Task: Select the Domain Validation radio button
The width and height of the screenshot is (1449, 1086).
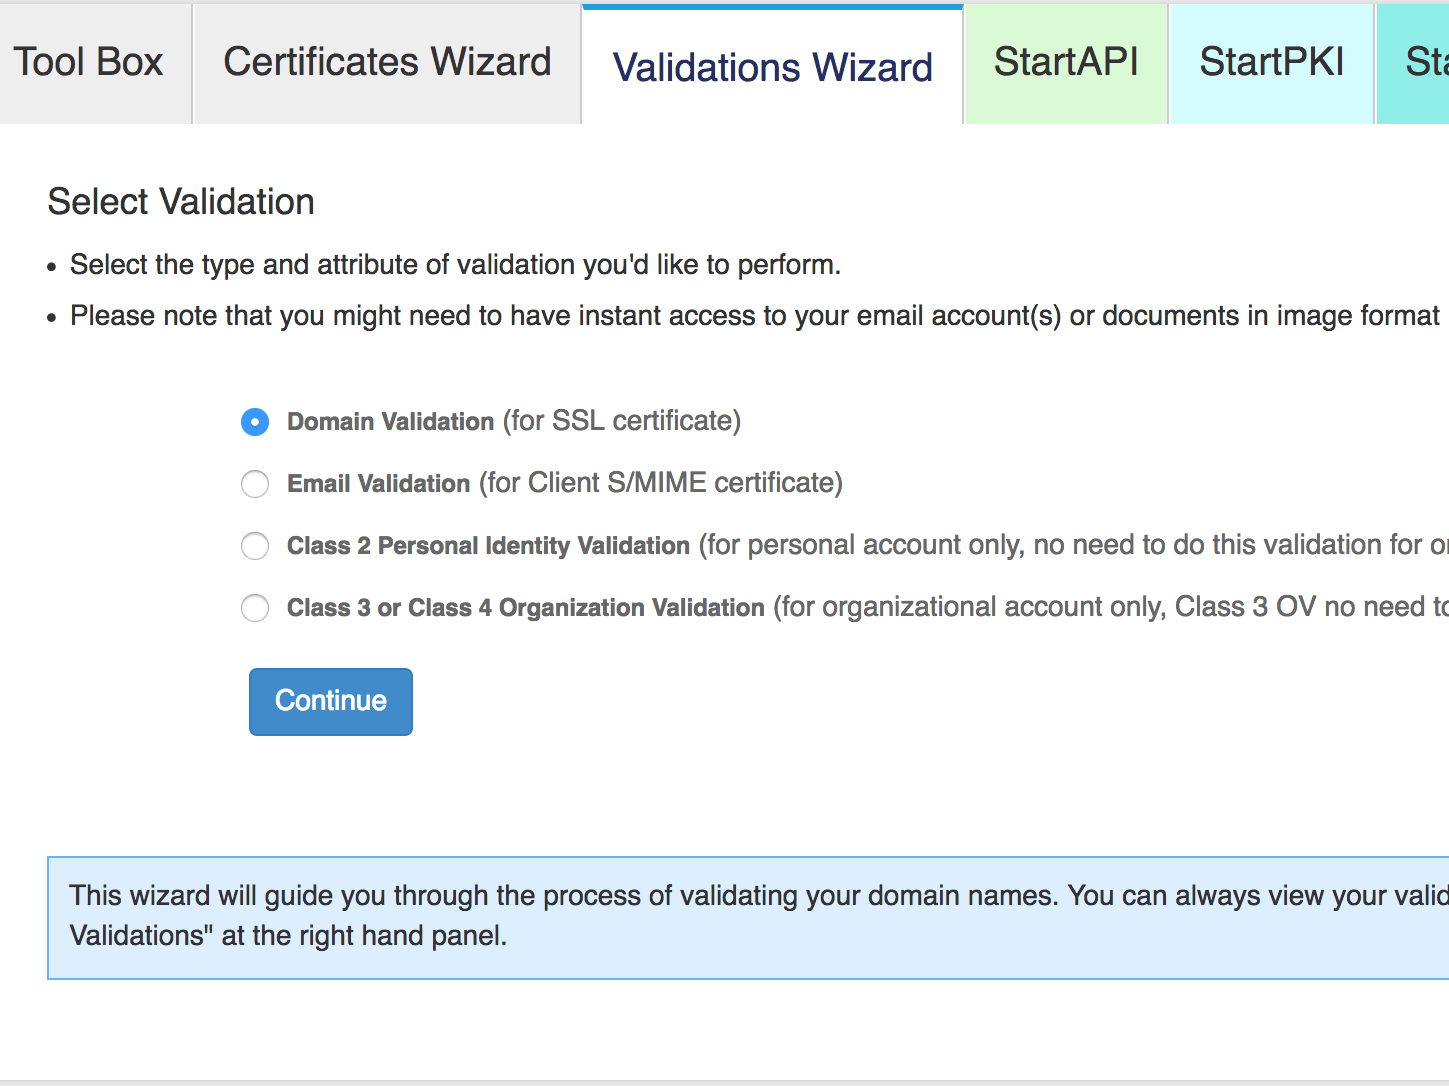Action: [255, 422]
